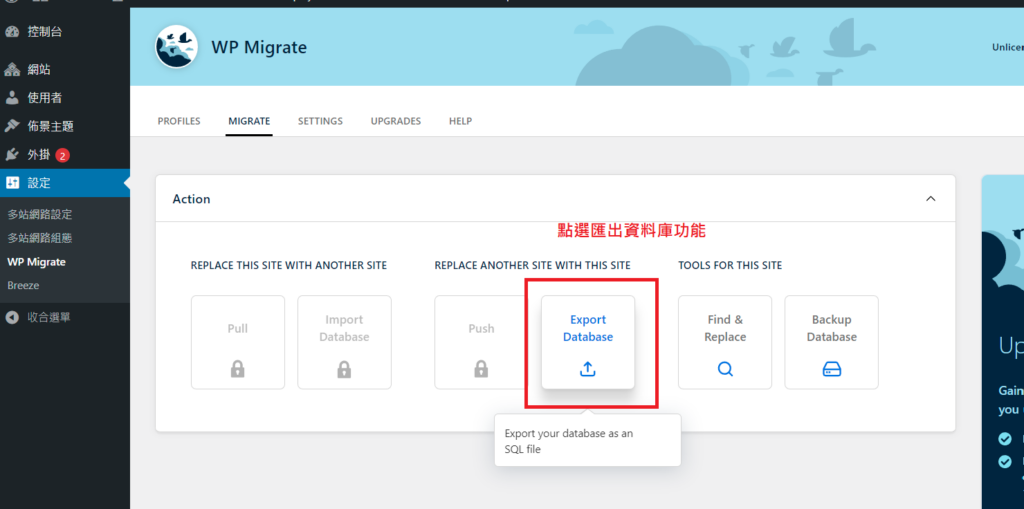Click the lock icon under Push
Viewport: 1024px width, 509px height.
(x=481, y=369)
